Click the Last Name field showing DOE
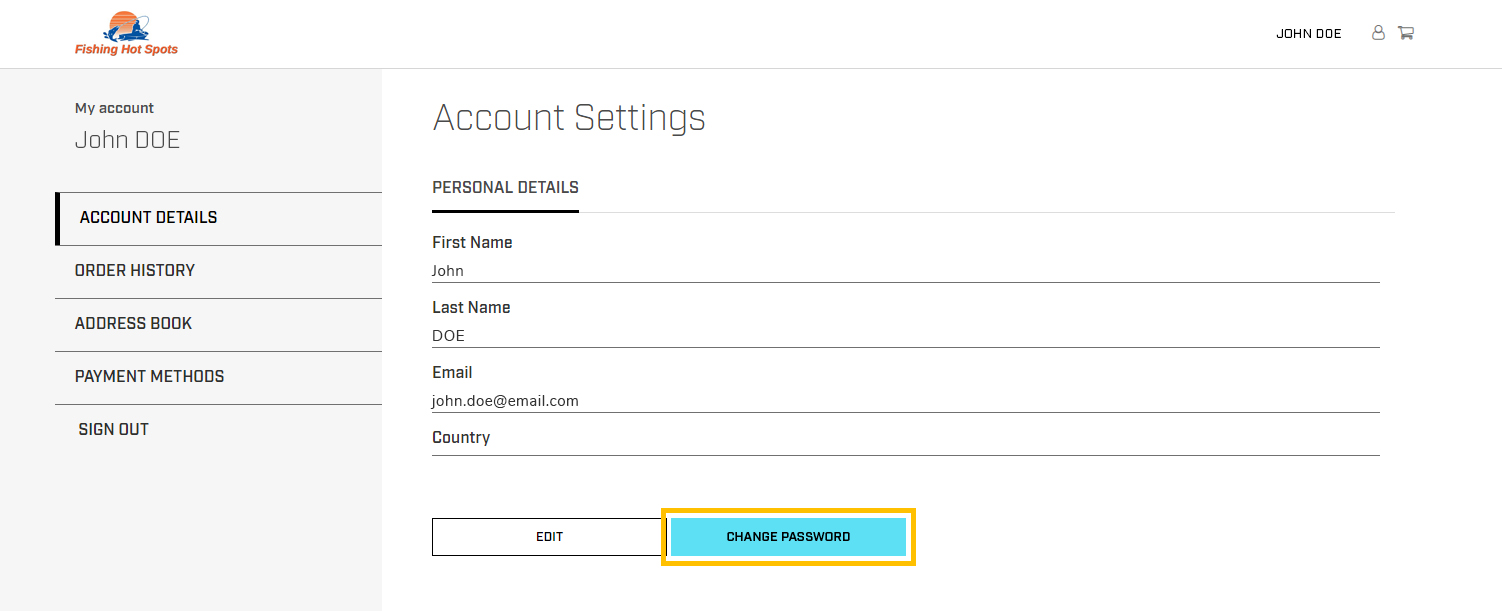Image resolution: width=1502 pixels, height=611 pixels. coord(906,336)
